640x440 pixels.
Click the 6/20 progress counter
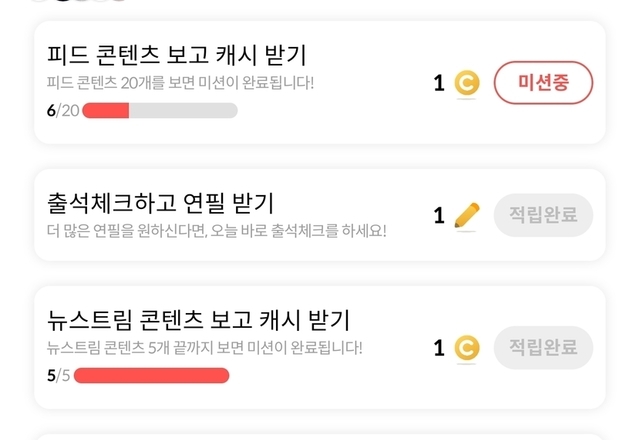coord(62,110)
